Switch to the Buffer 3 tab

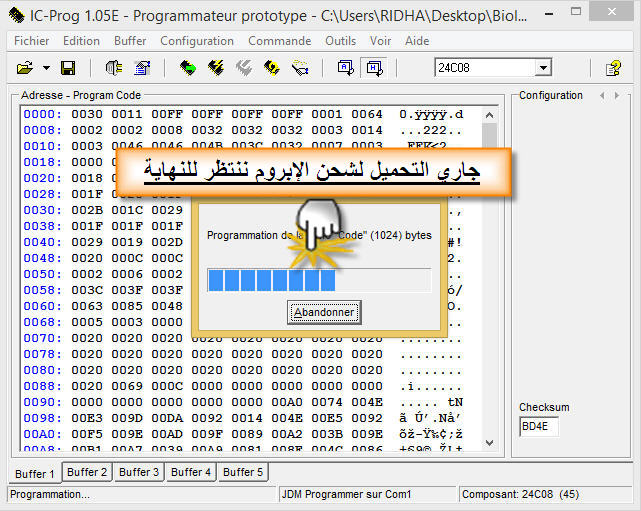(139, 472)
